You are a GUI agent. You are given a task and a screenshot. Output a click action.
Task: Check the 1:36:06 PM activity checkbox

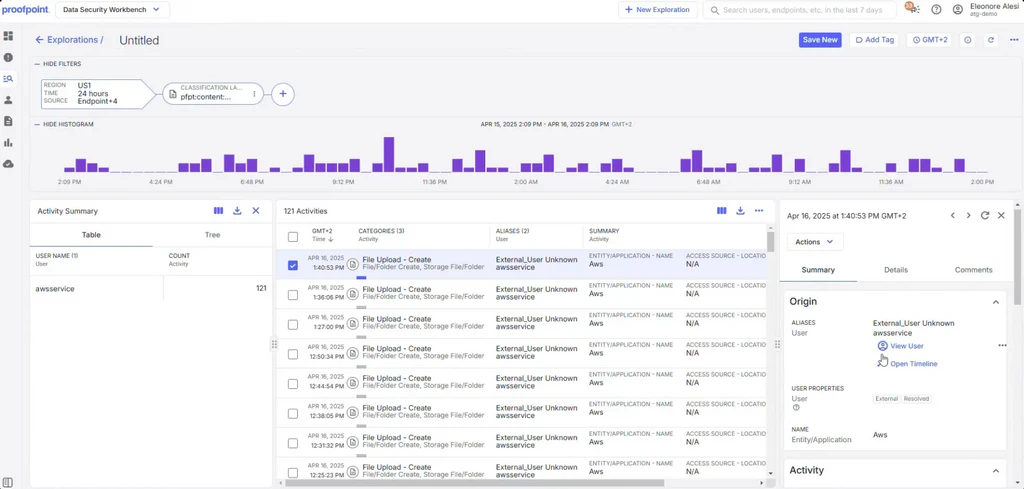[x=293, y=295]
